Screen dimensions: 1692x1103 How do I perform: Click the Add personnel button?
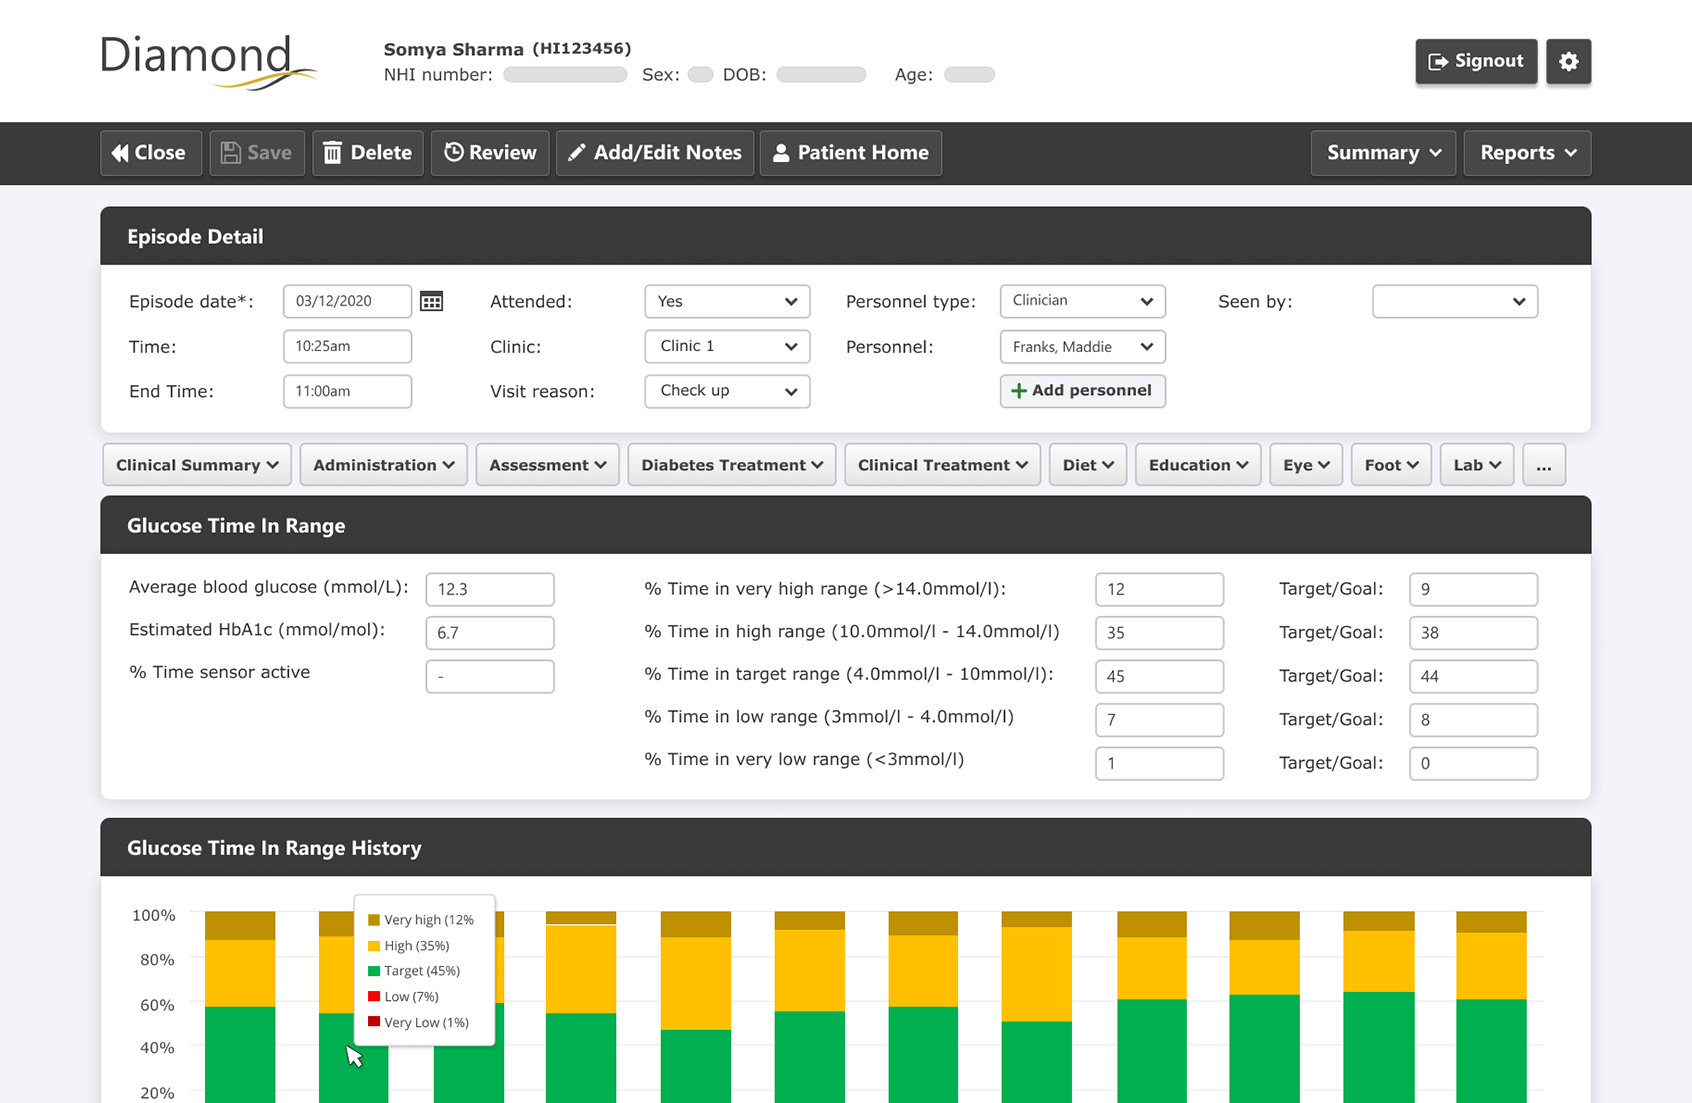pyautogui.click(x=1082, y=391)
